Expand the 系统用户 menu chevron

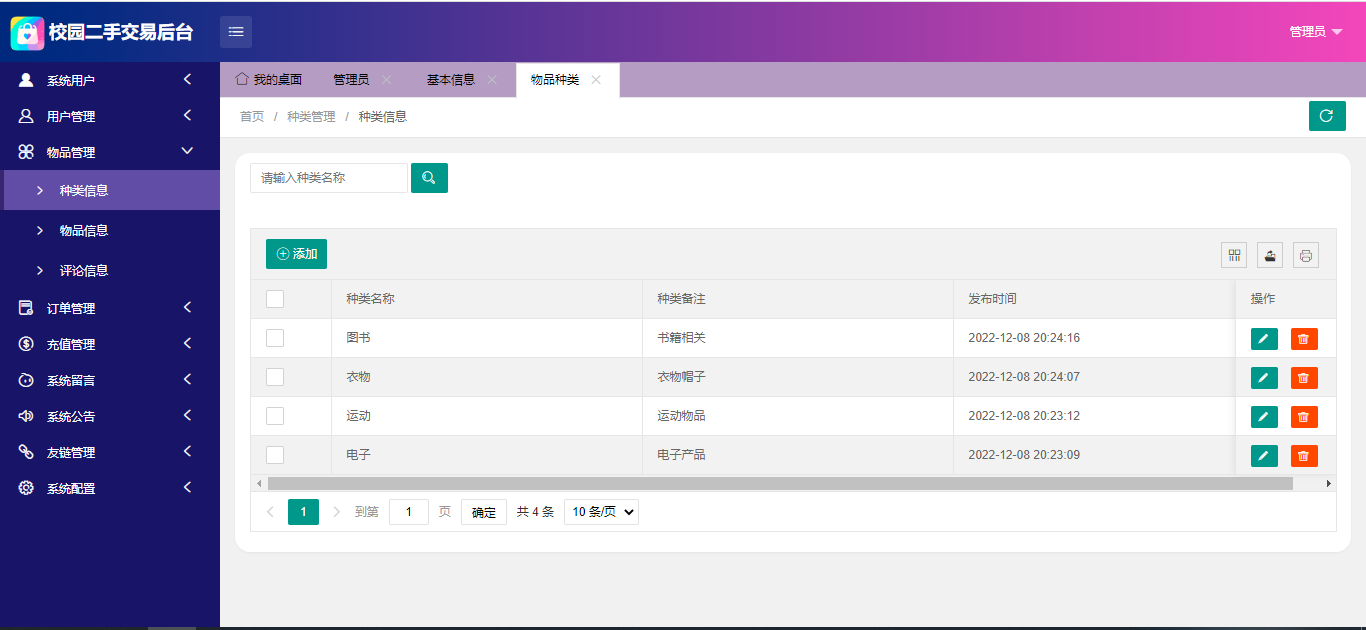[187, 79]
